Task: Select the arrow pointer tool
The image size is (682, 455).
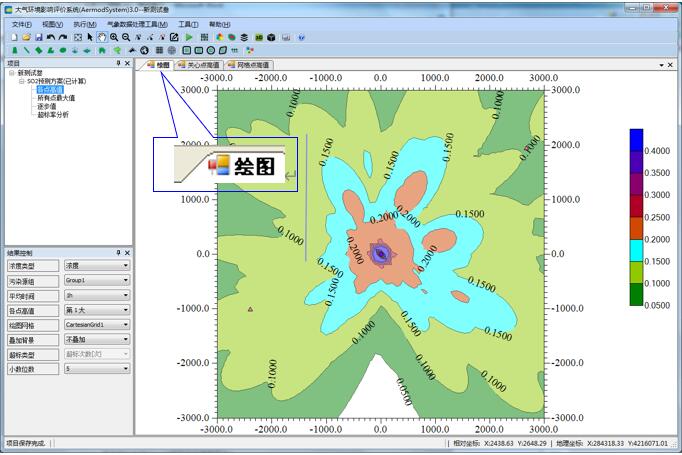Action: click(90, 37)
